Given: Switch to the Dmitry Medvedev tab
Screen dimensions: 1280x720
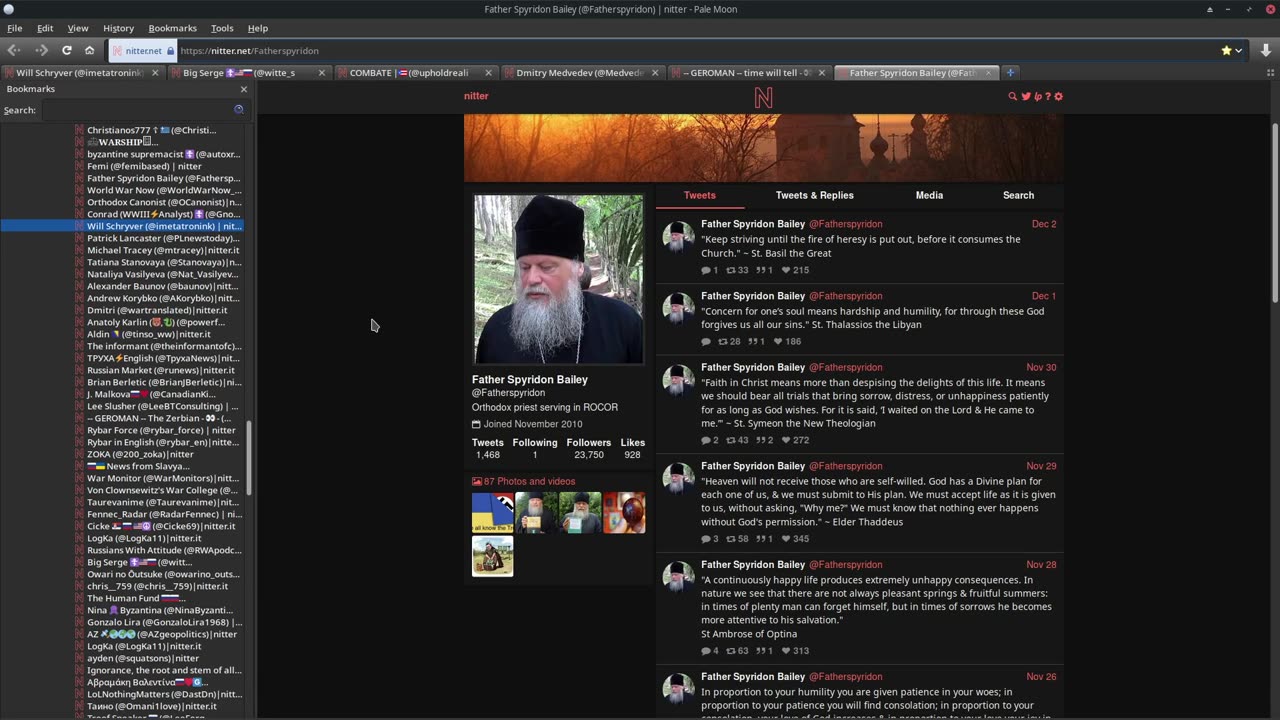Looking at the screenshot, I should pyautogui.click(x=582, y=72).
